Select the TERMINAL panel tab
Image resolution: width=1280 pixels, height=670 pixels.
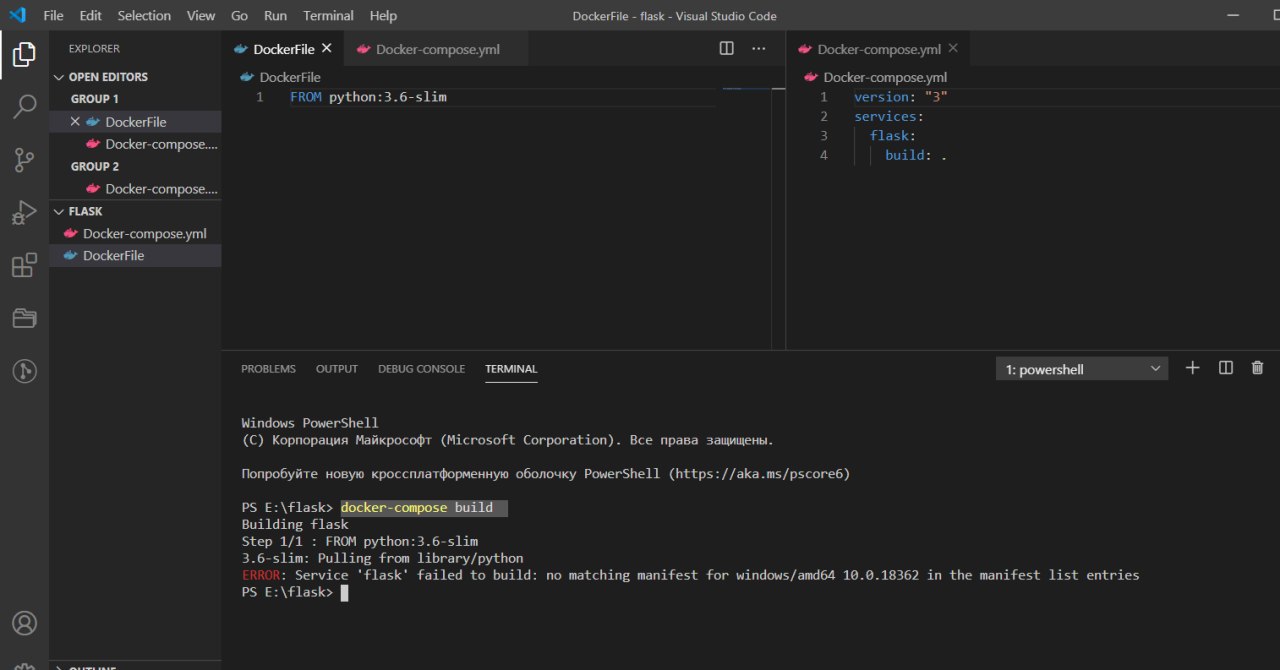[511, 369]
